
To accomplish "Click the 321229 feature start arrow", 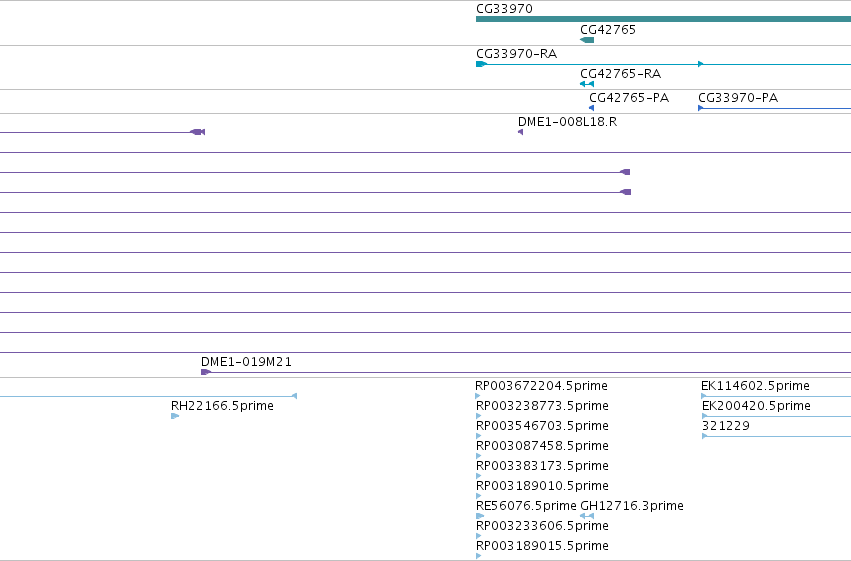I will [704, 436].
